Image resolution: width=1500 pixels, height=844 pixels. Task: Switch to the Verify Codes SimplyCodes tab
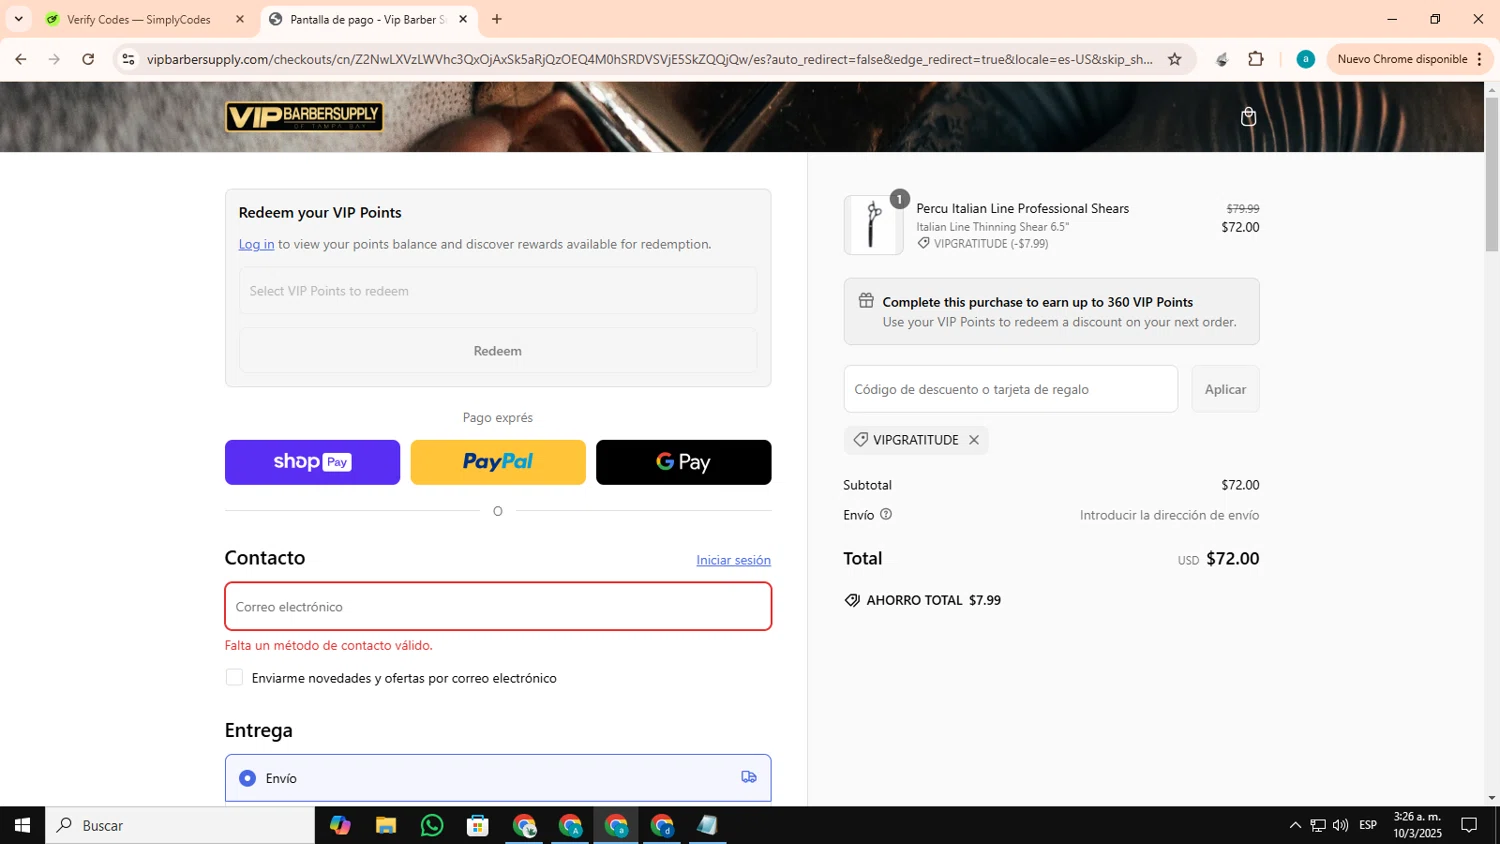click(x=140, y=19)
